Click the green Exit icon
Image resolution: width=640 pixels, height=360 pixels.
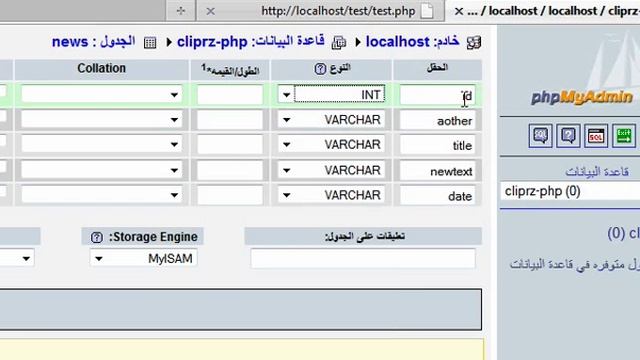coord(624,136)
